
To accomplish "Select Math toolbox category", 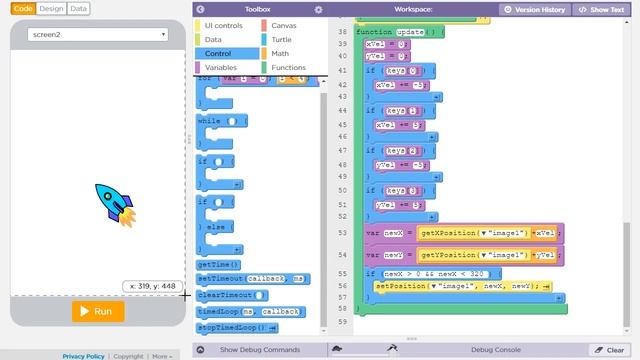I will pos(293,53).
